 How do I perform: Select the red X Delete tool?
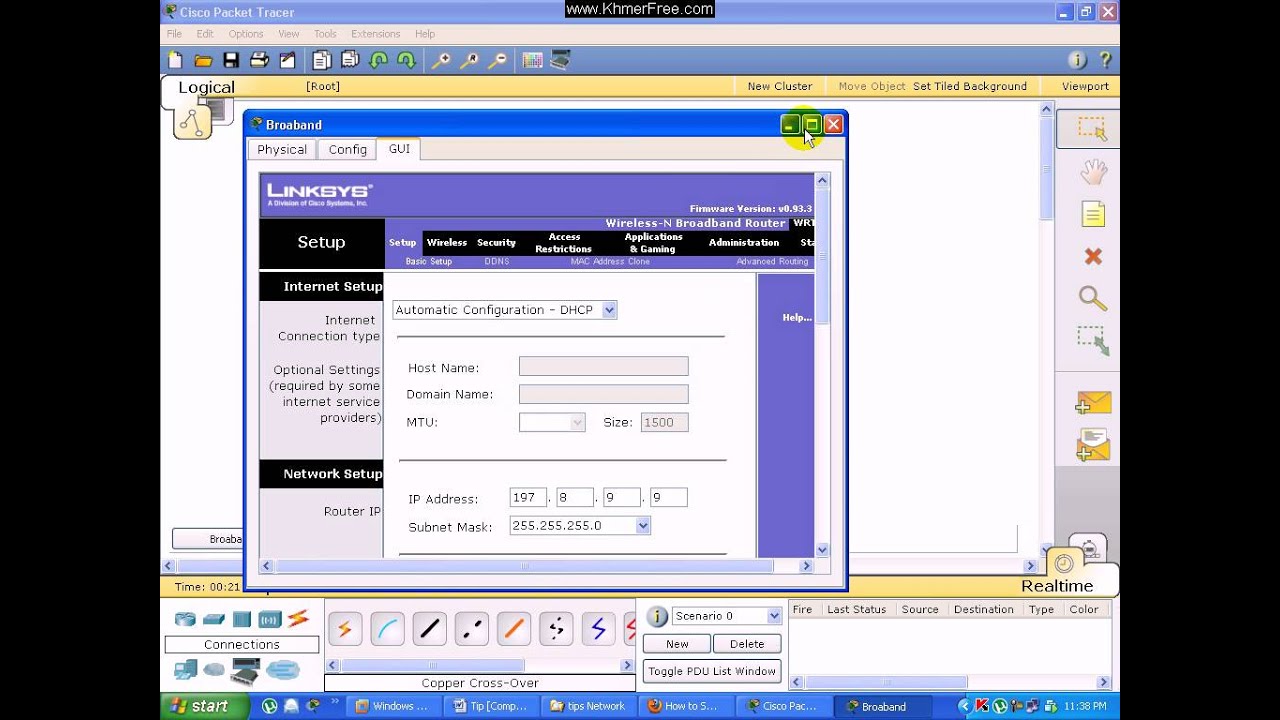(1093, 257)
